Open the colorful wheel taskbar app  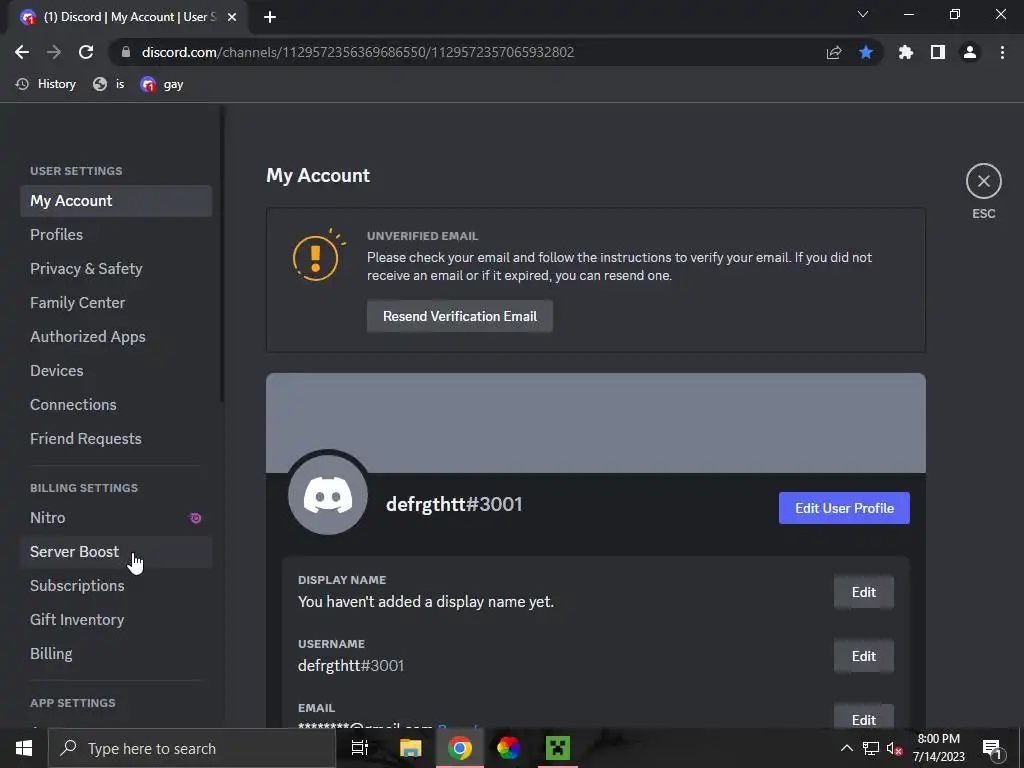click(x=508, y=748)
